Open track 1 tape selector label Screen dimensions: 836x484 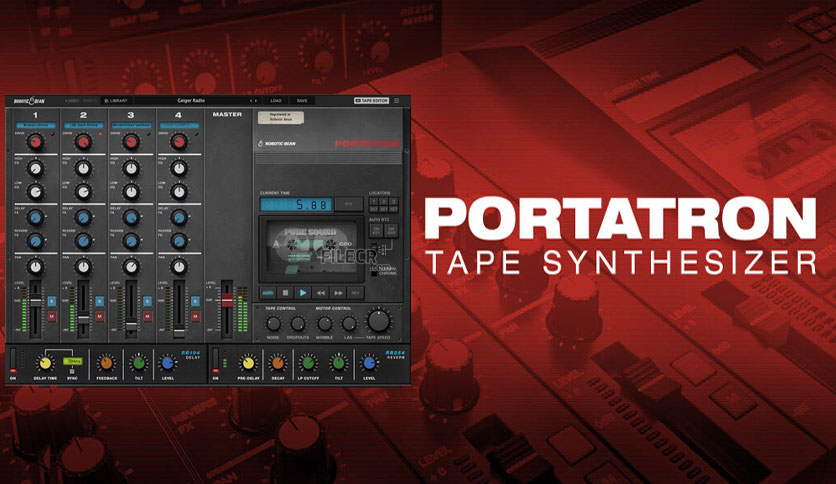35,126
